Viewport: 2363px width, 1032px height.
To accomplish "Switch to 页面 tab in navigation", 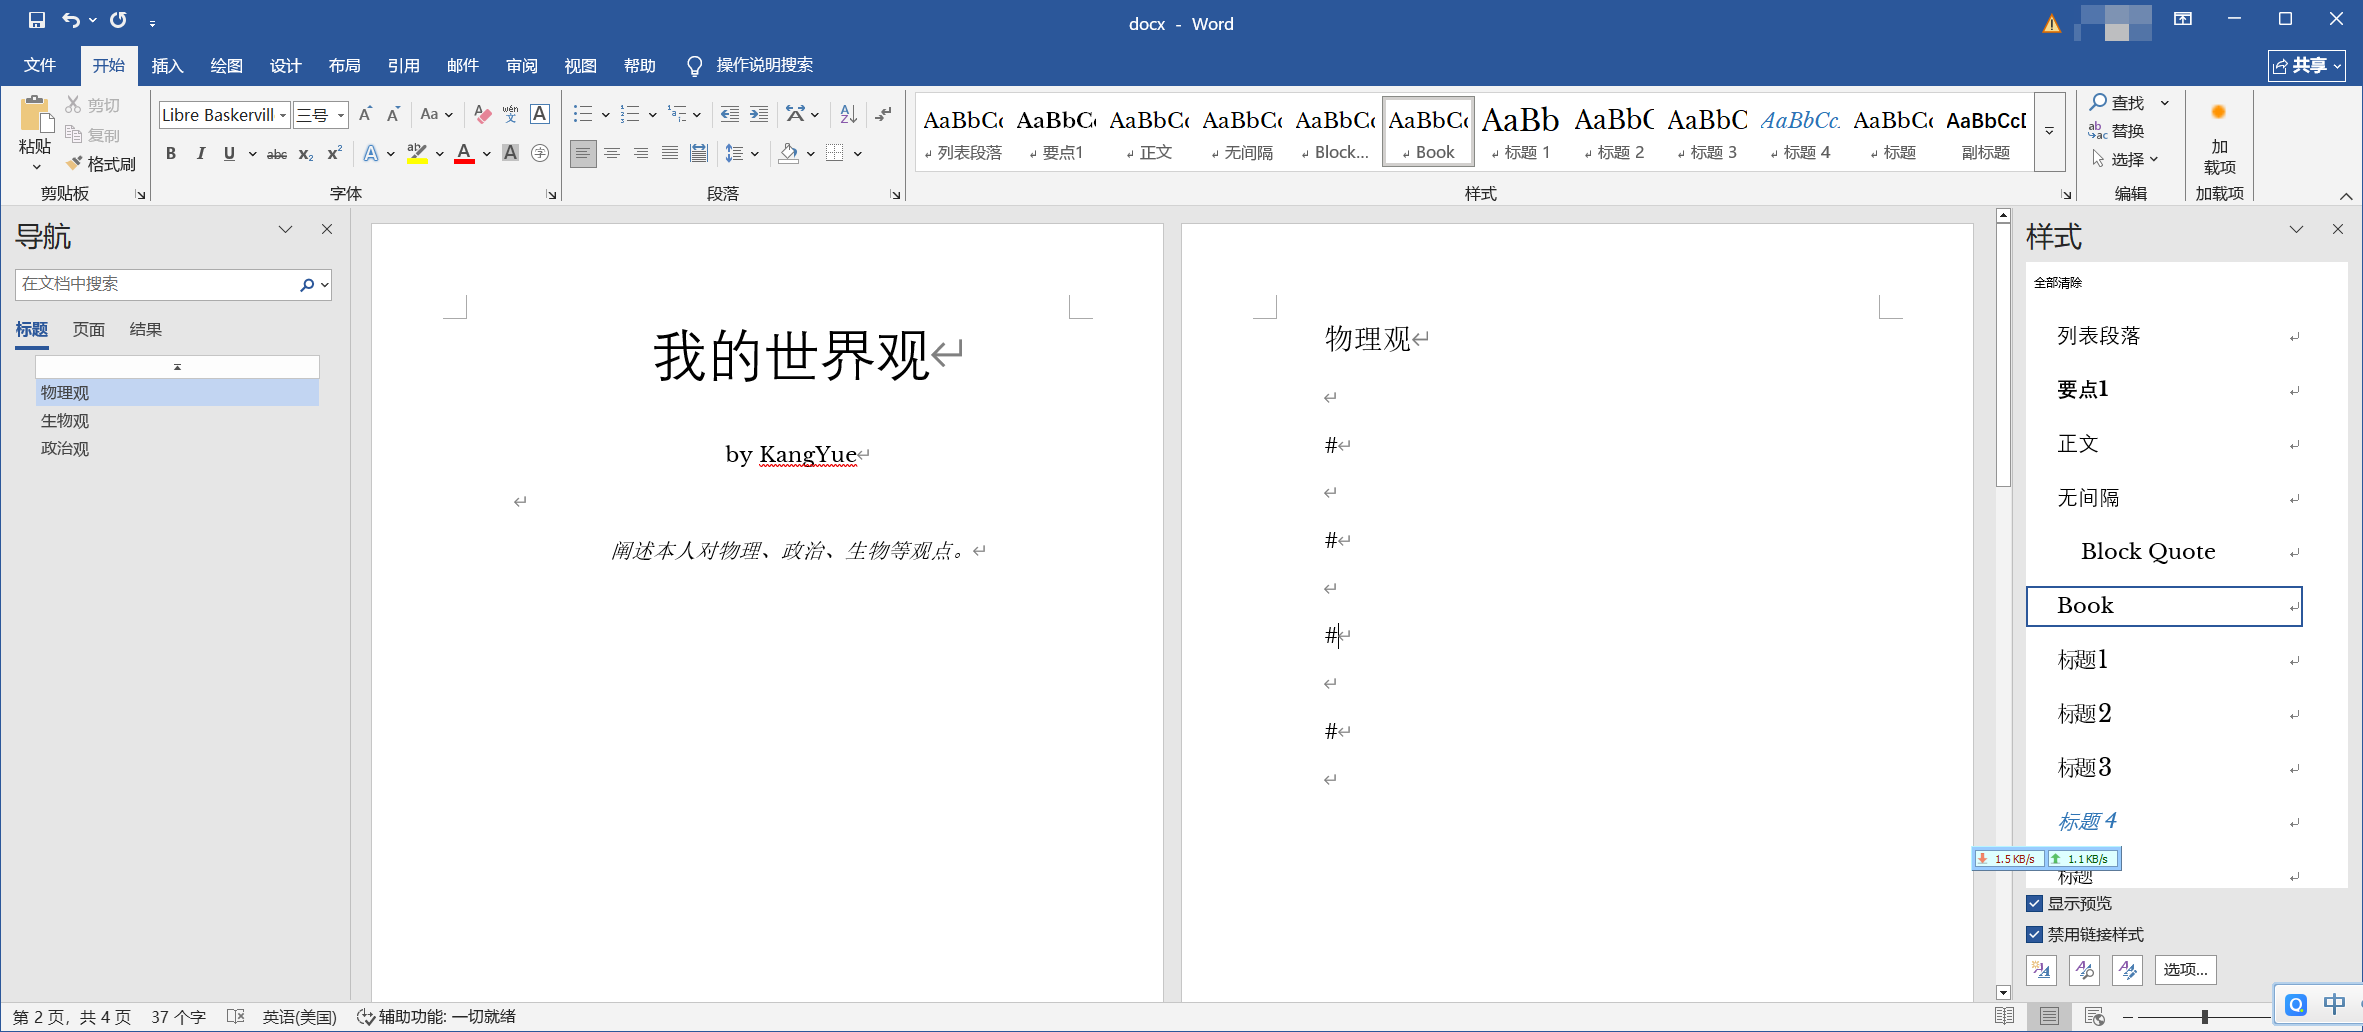I will point(89,329).
